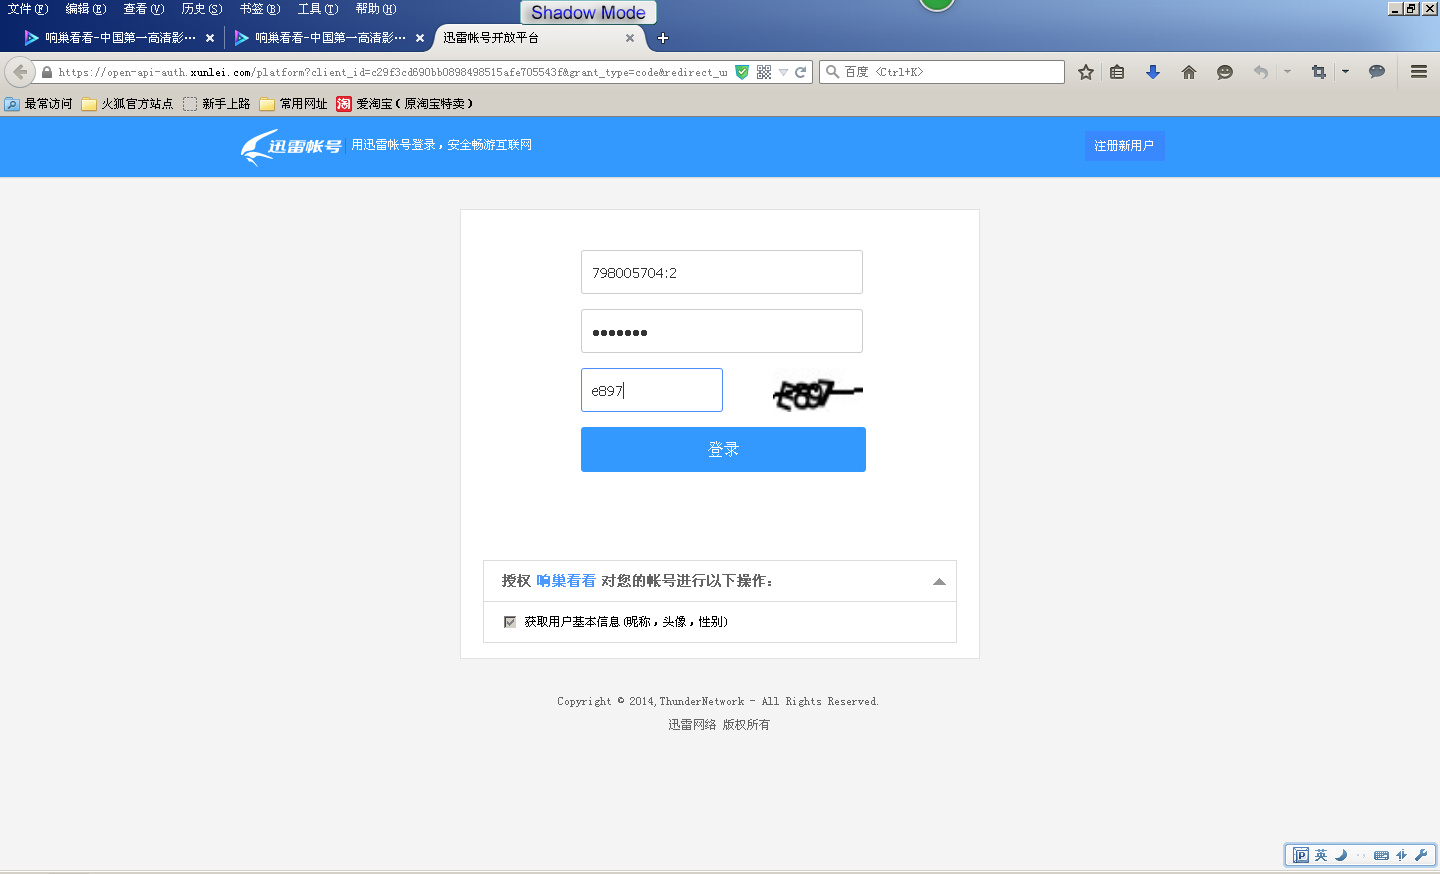
Task: Toggle the 获取用户基本信息 checkbox
Action: coord(510,622)
